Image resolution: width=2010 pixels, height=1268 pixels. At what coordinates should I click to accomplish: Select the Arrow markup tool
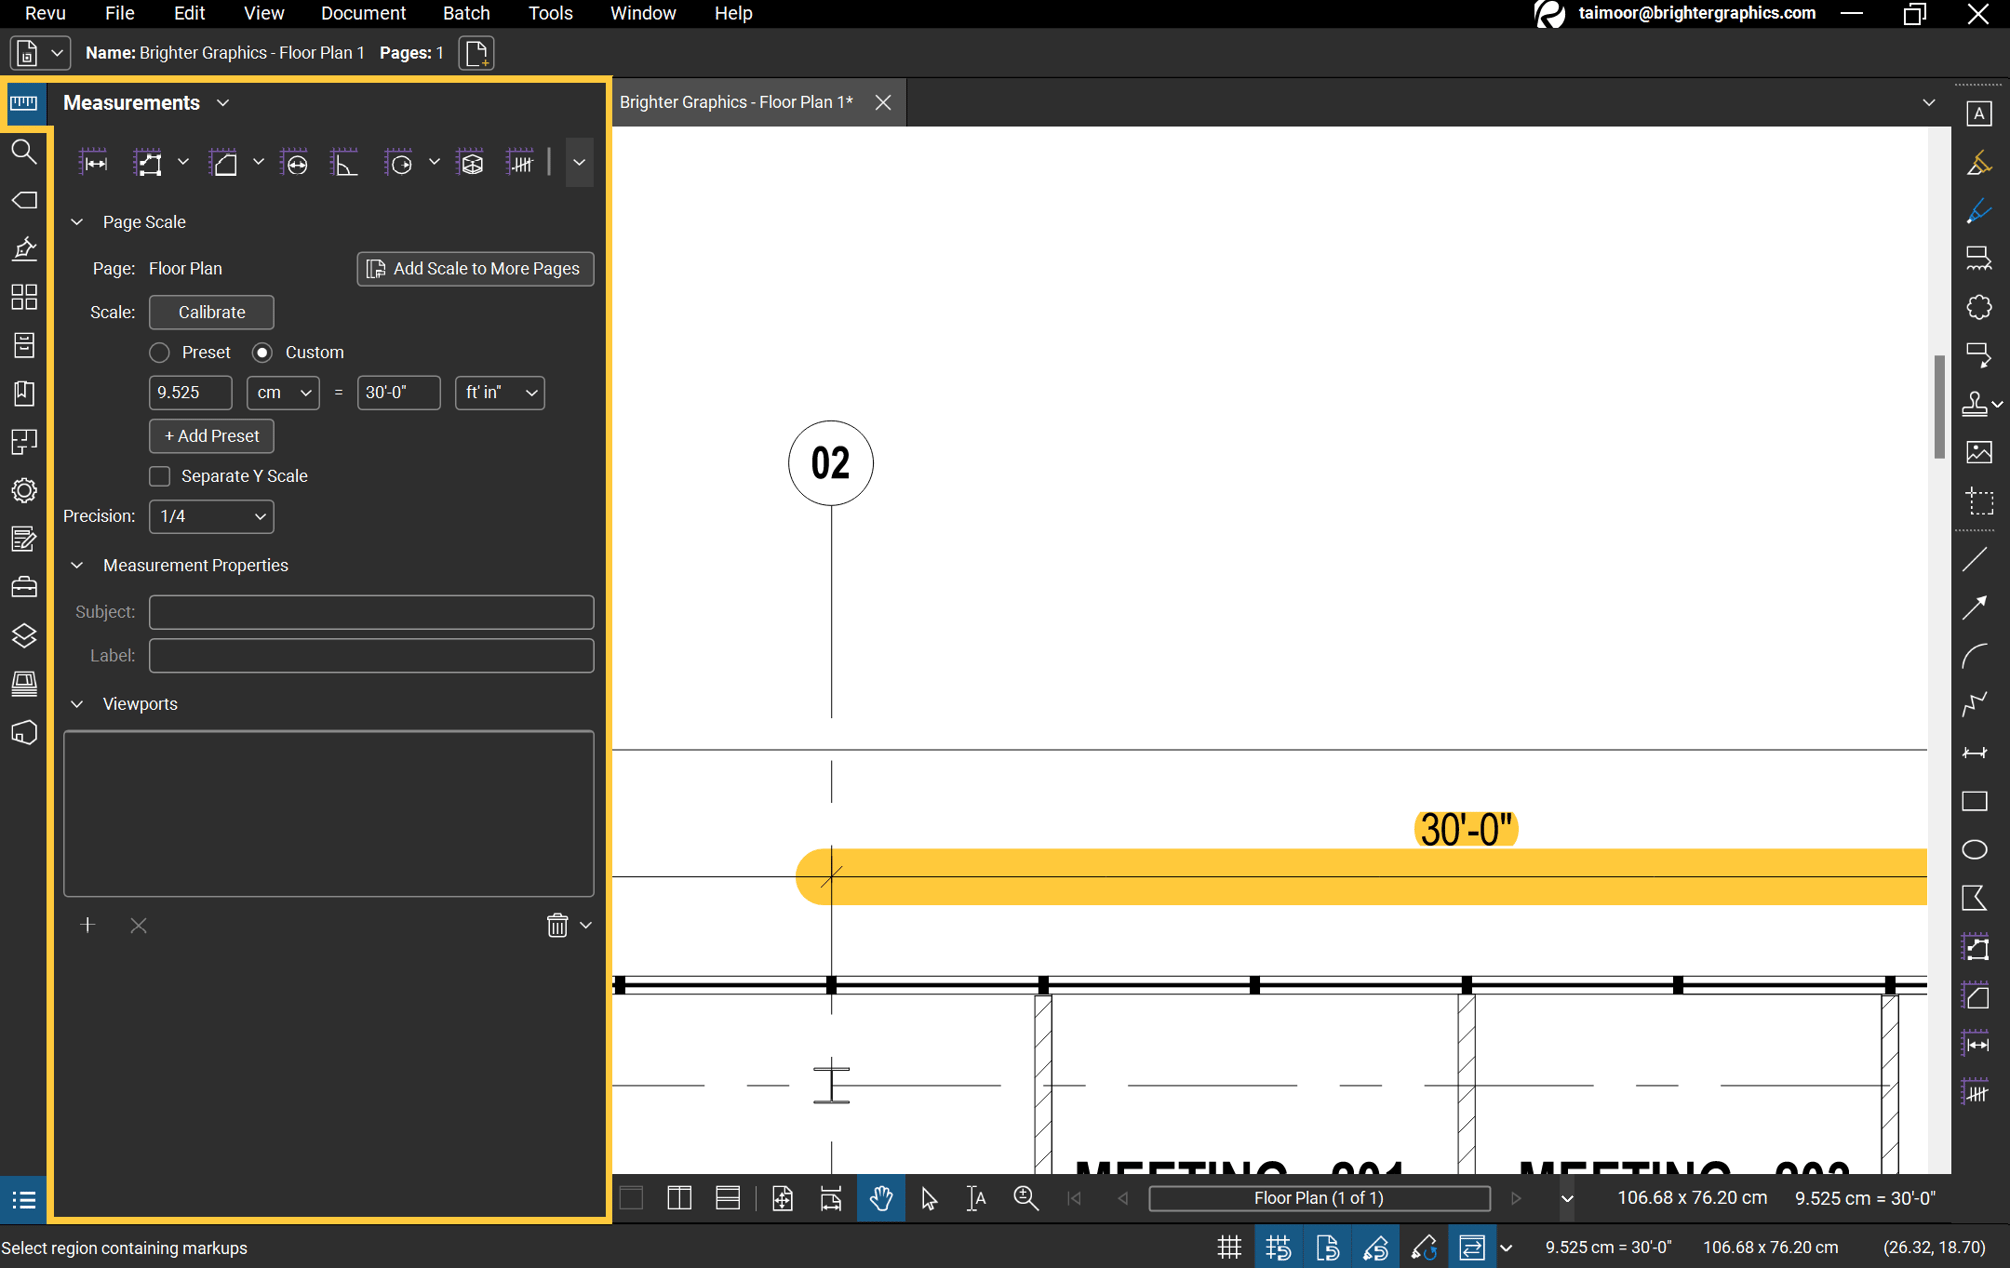tap(1976, 608)
